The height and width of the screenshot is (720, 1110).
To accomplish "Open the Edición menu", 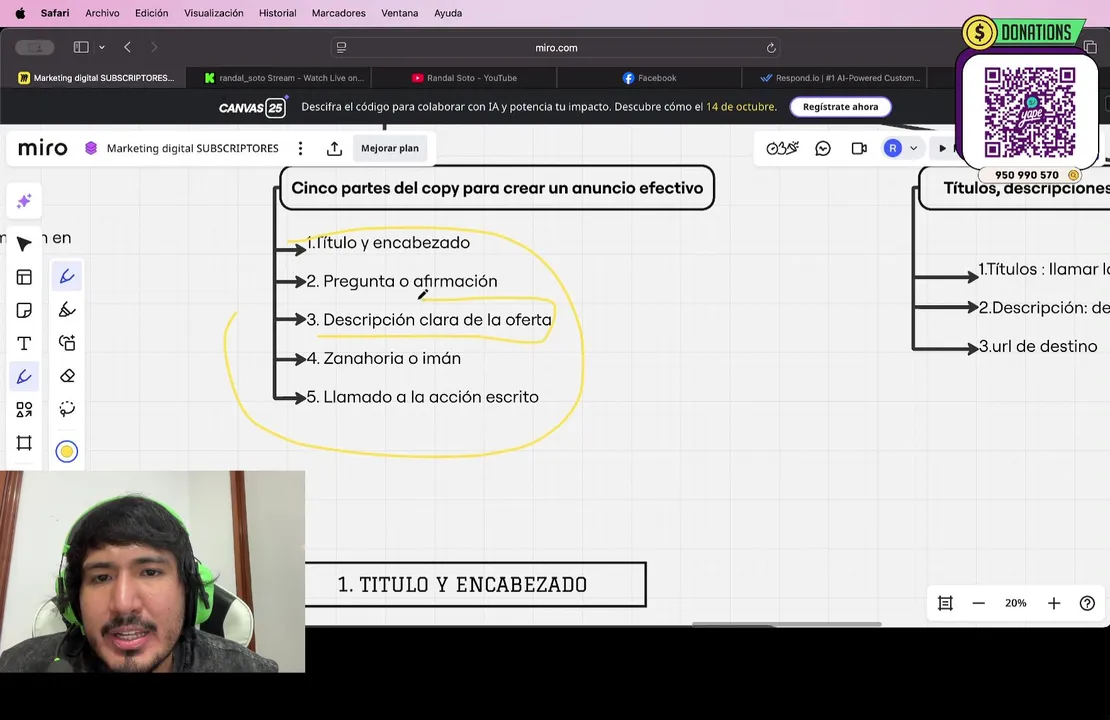I will (x=151, y=13).
